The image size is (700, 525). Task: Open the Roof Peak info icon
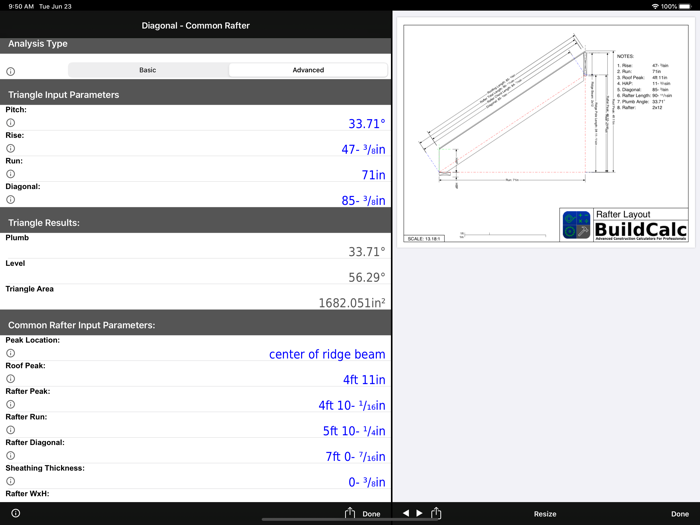pyautogui.click(x=11, y=379)
